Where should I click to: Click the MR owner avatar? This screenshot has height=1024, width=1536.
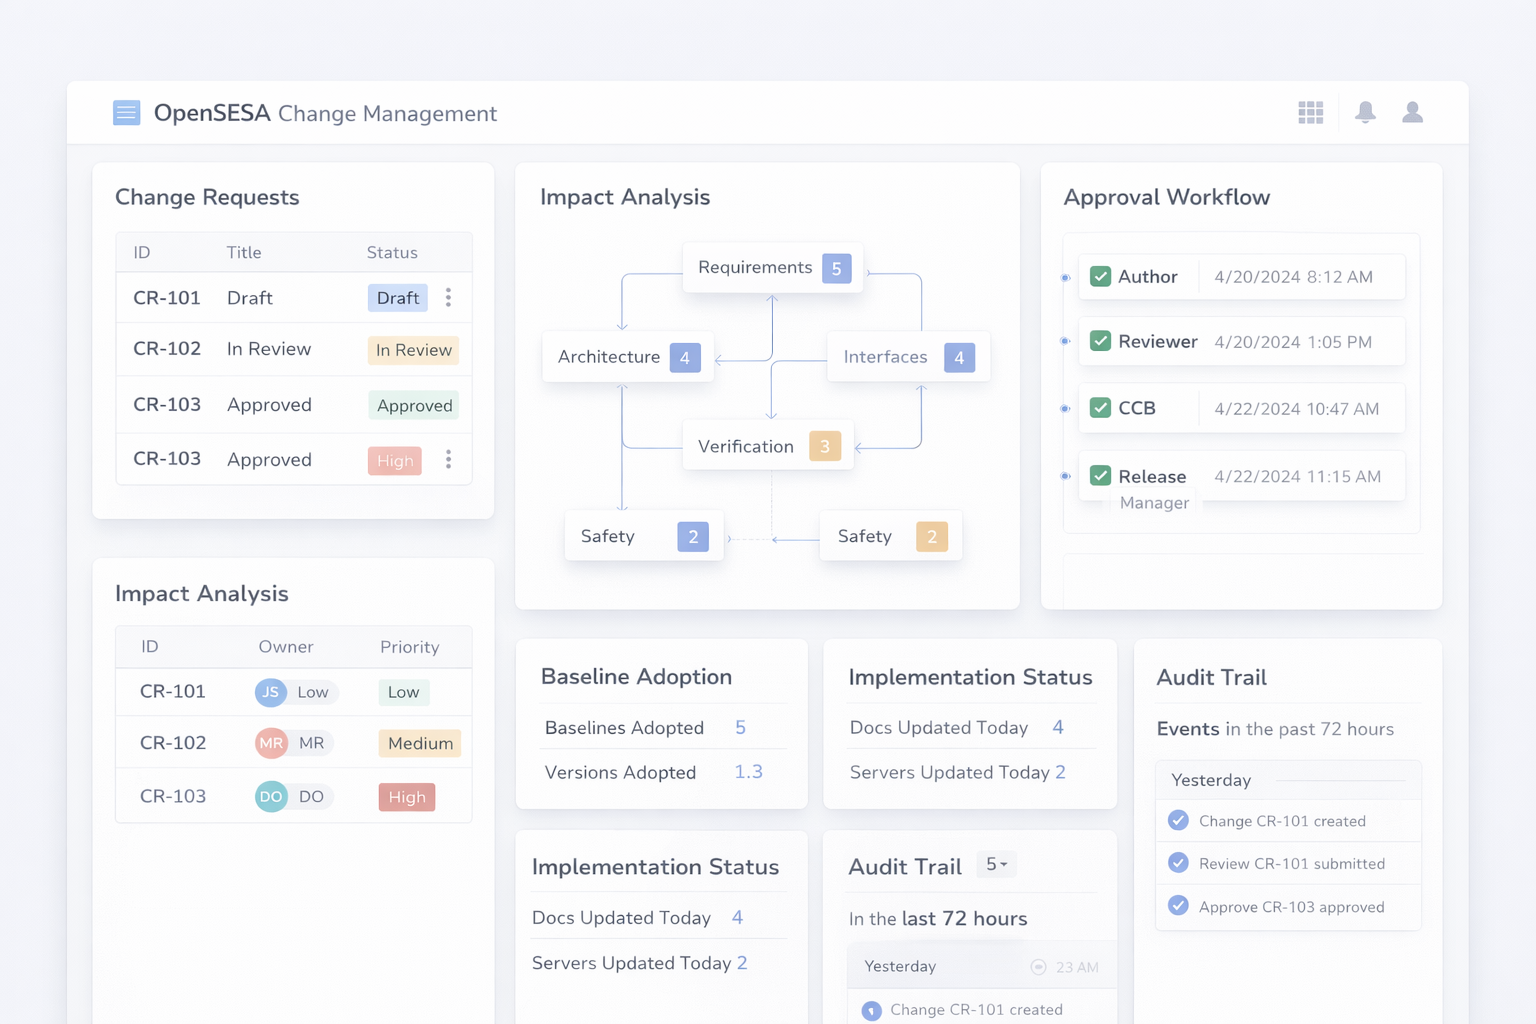[x=271, y=743]
